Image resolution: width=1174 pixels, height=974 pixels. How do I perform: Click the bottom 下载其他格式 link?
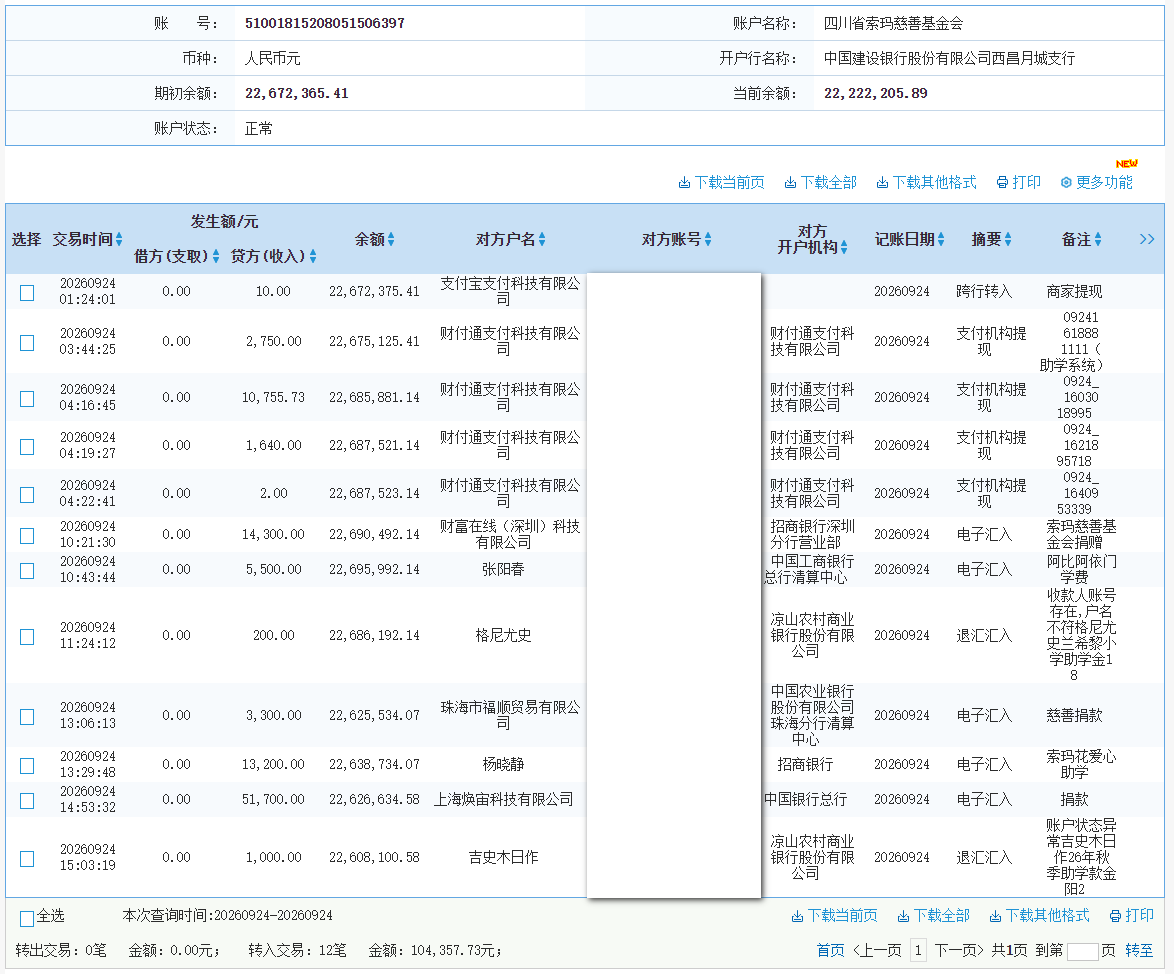(x=1047, y=916)
